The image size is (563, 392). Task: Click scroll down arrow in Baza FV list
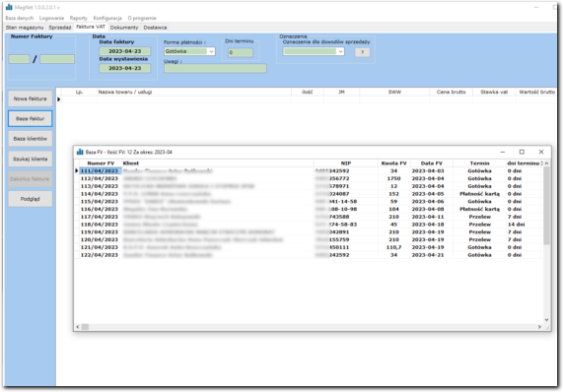click(x=546, y=319)
